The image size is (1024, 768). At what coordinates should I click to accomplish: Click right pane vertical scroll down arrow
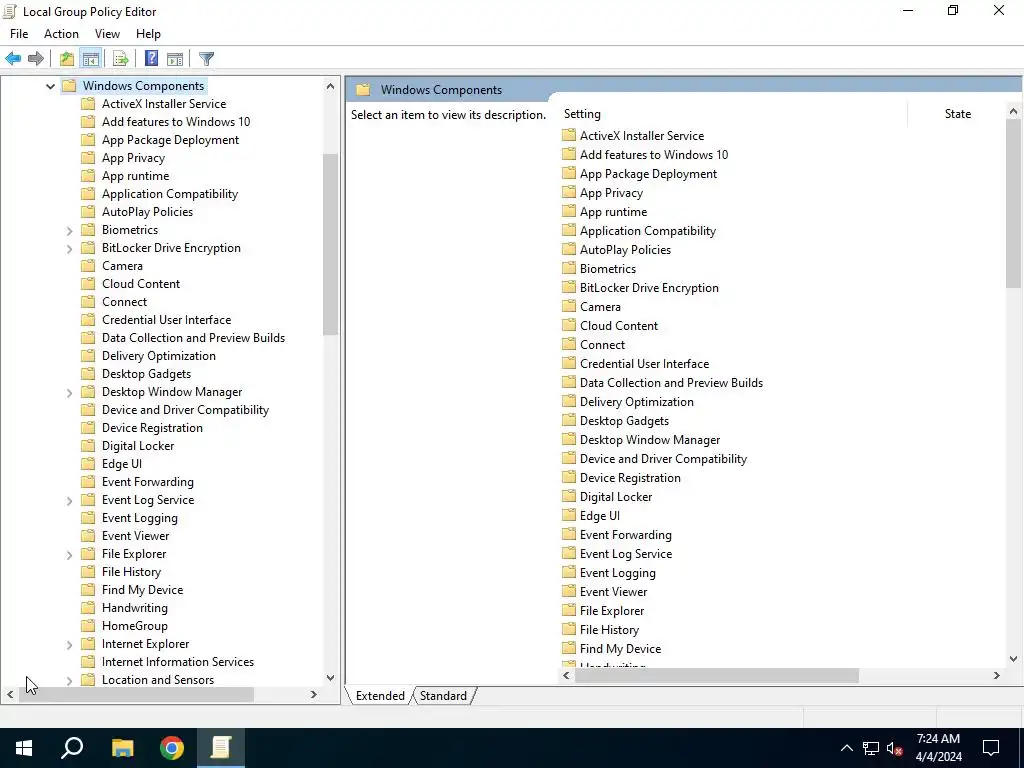click(x=1014, y=658)
